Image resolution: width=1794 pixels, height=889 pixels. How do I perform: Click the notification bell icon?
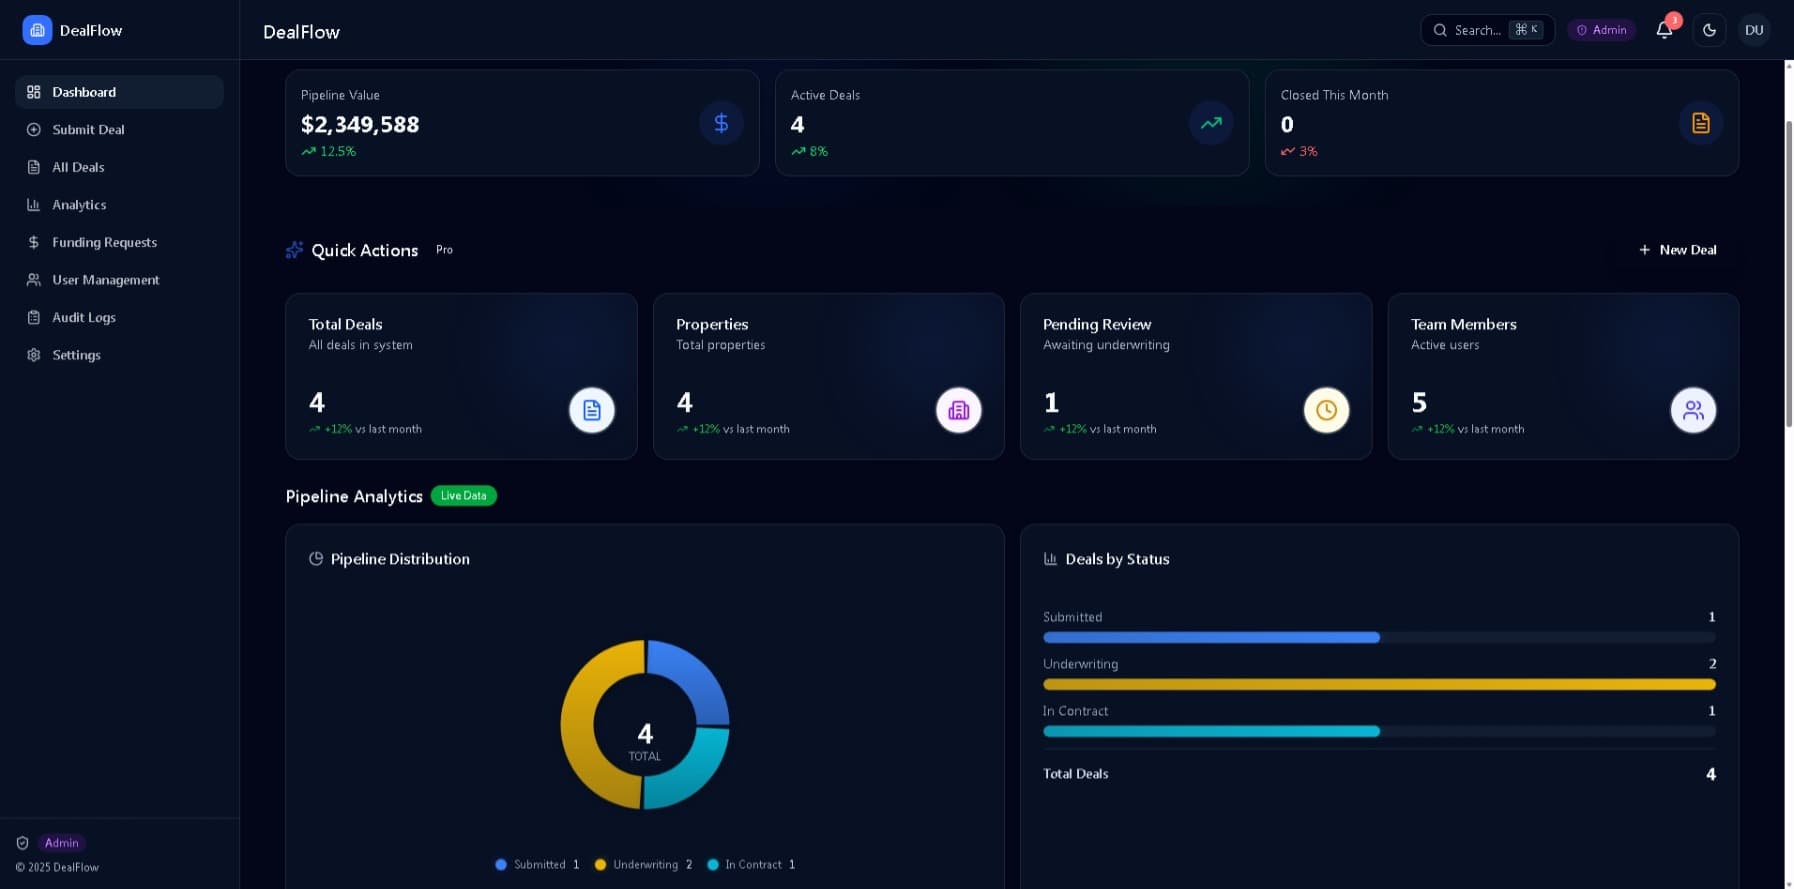1664,30
